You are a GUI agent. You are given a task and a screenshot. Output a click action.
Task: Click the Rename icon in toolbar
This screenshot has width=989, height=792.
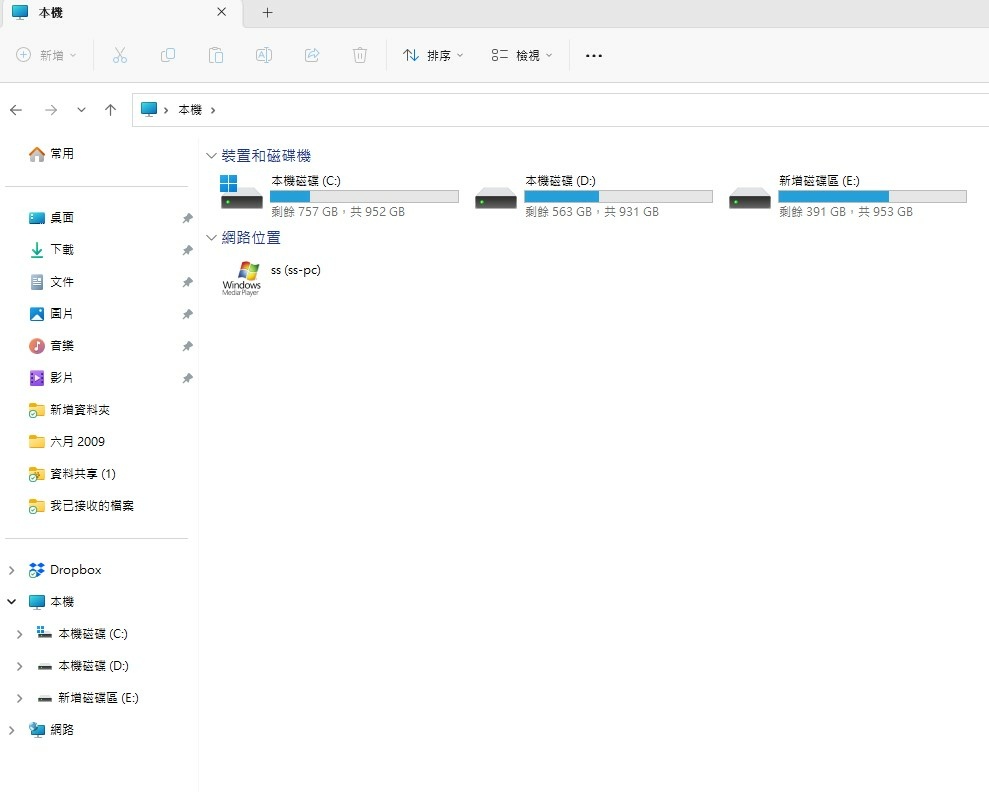click(x=264, y=55)
